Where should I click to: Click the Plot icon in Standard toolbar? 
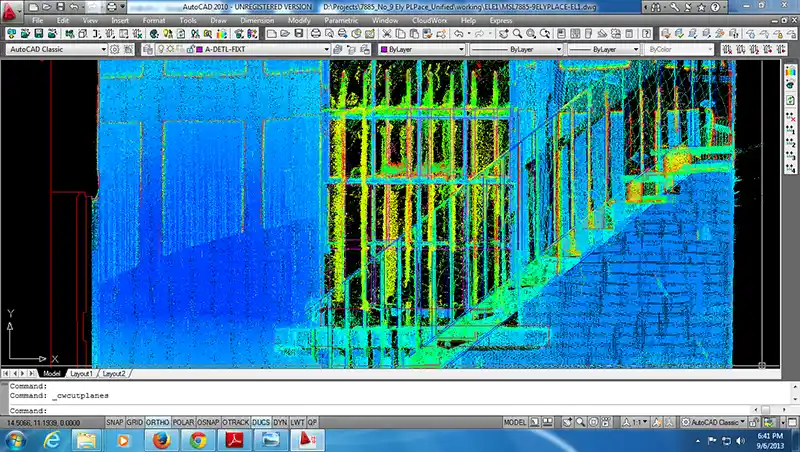(316, 34)
